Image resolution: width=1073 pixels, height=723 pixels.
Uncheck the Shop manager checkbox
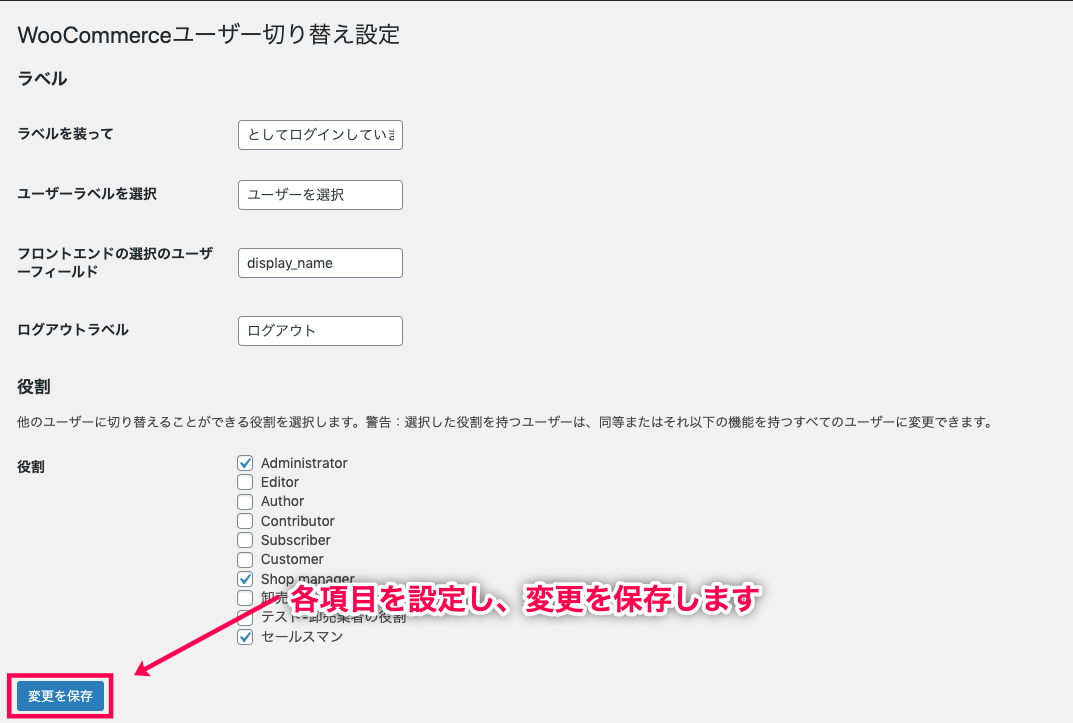click(x=245, y=579)
